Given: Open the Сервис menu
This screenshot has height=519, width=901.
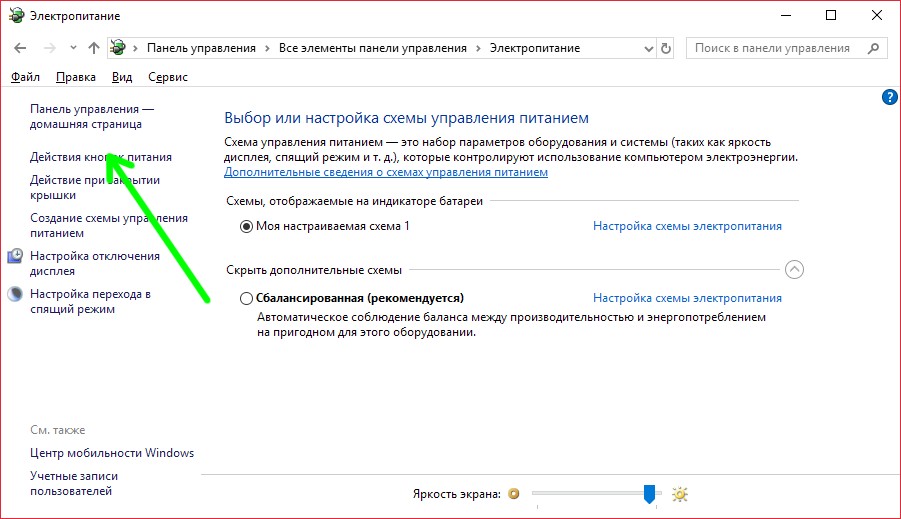Looking at the screenshot, I should [x=168, y=77].
